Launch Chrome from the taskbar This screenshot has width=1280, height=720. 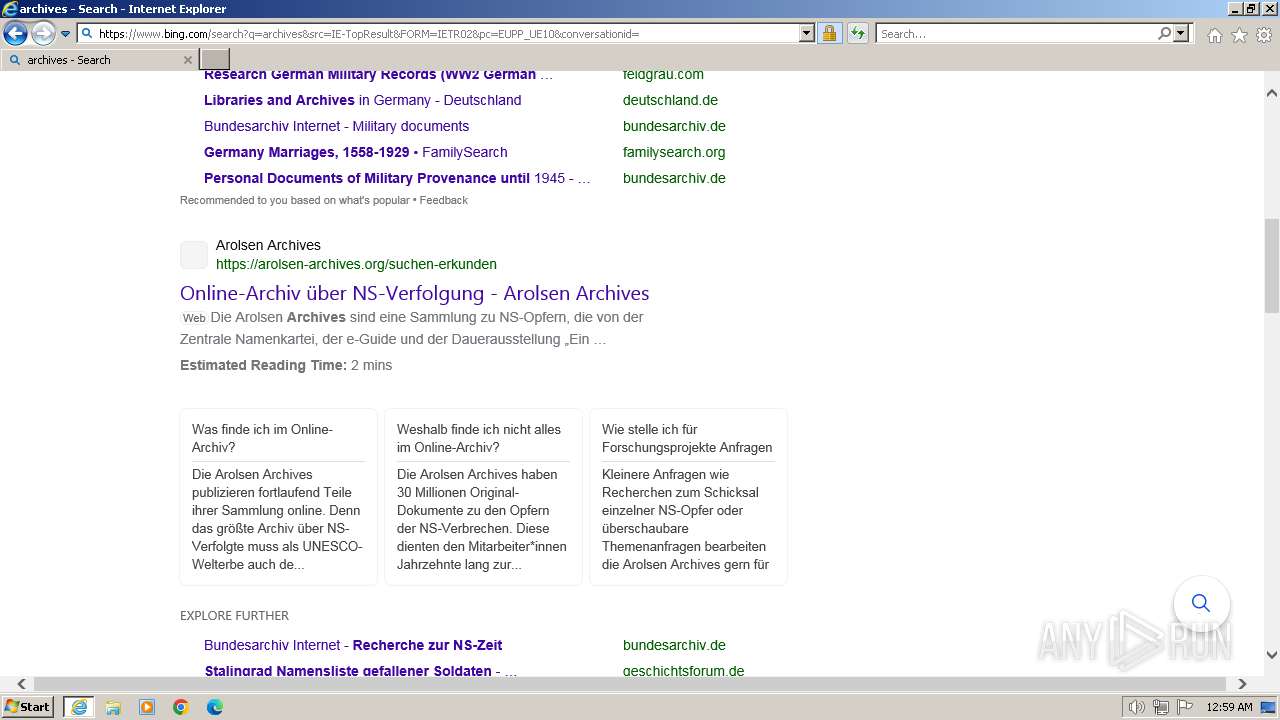coord(181,707)
